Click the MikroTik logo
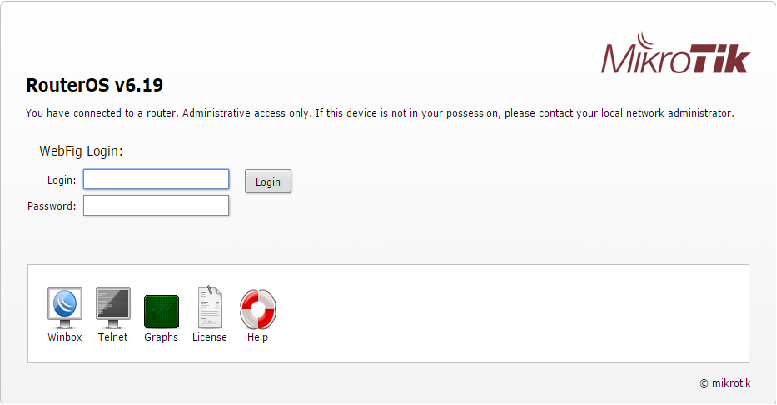This screenshot has height=405, width=777. pos(675,53)
